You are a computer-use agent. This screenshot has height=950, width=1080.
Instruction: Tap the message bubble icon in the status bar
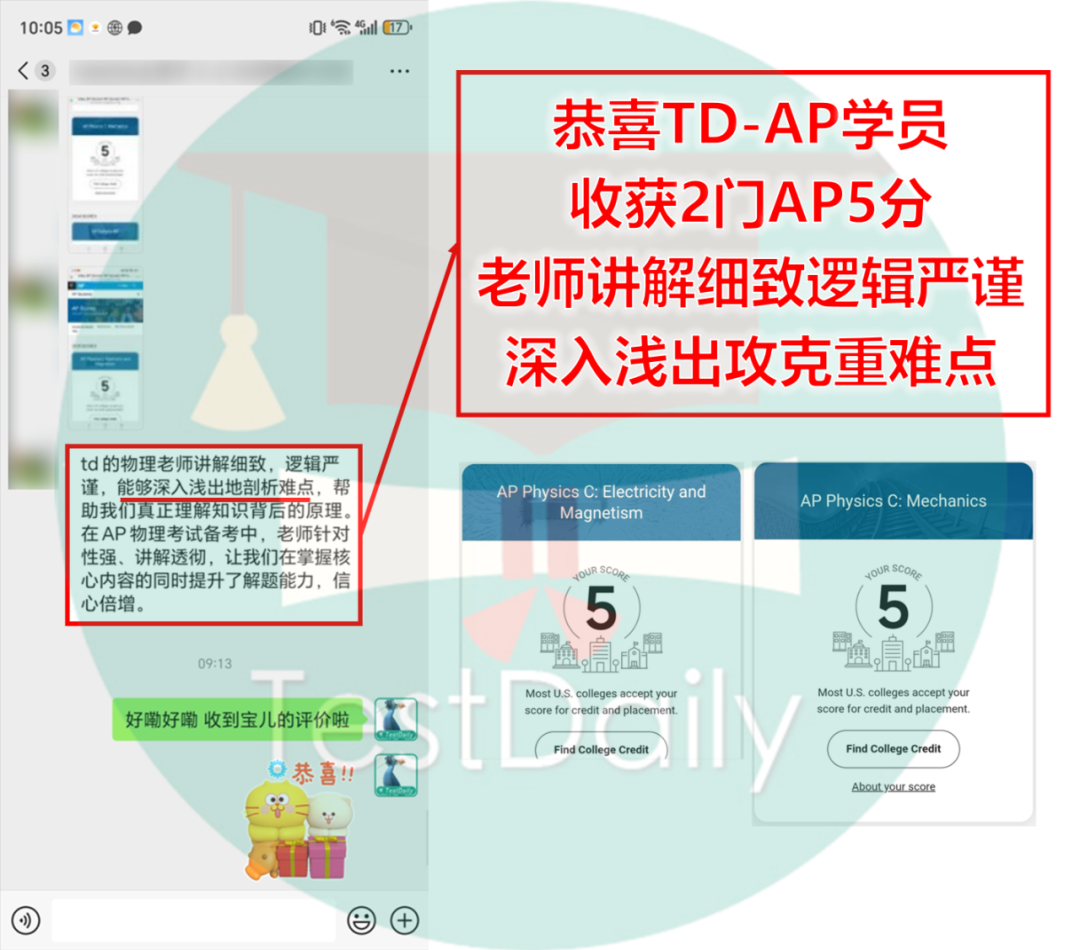pos(134,27)
